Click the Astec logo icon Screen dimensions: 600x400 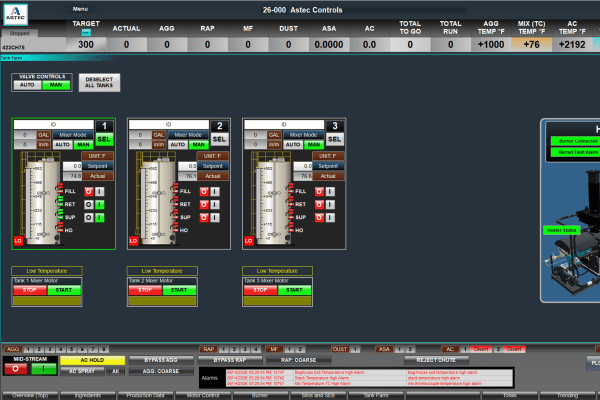[x=16, y=15]
